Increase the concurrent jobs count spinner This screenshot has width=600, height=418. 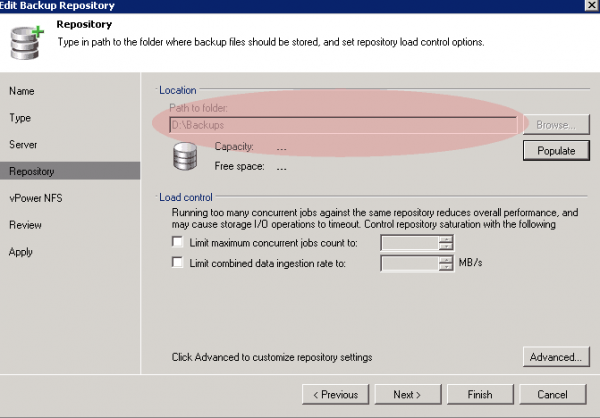point(446,238)
